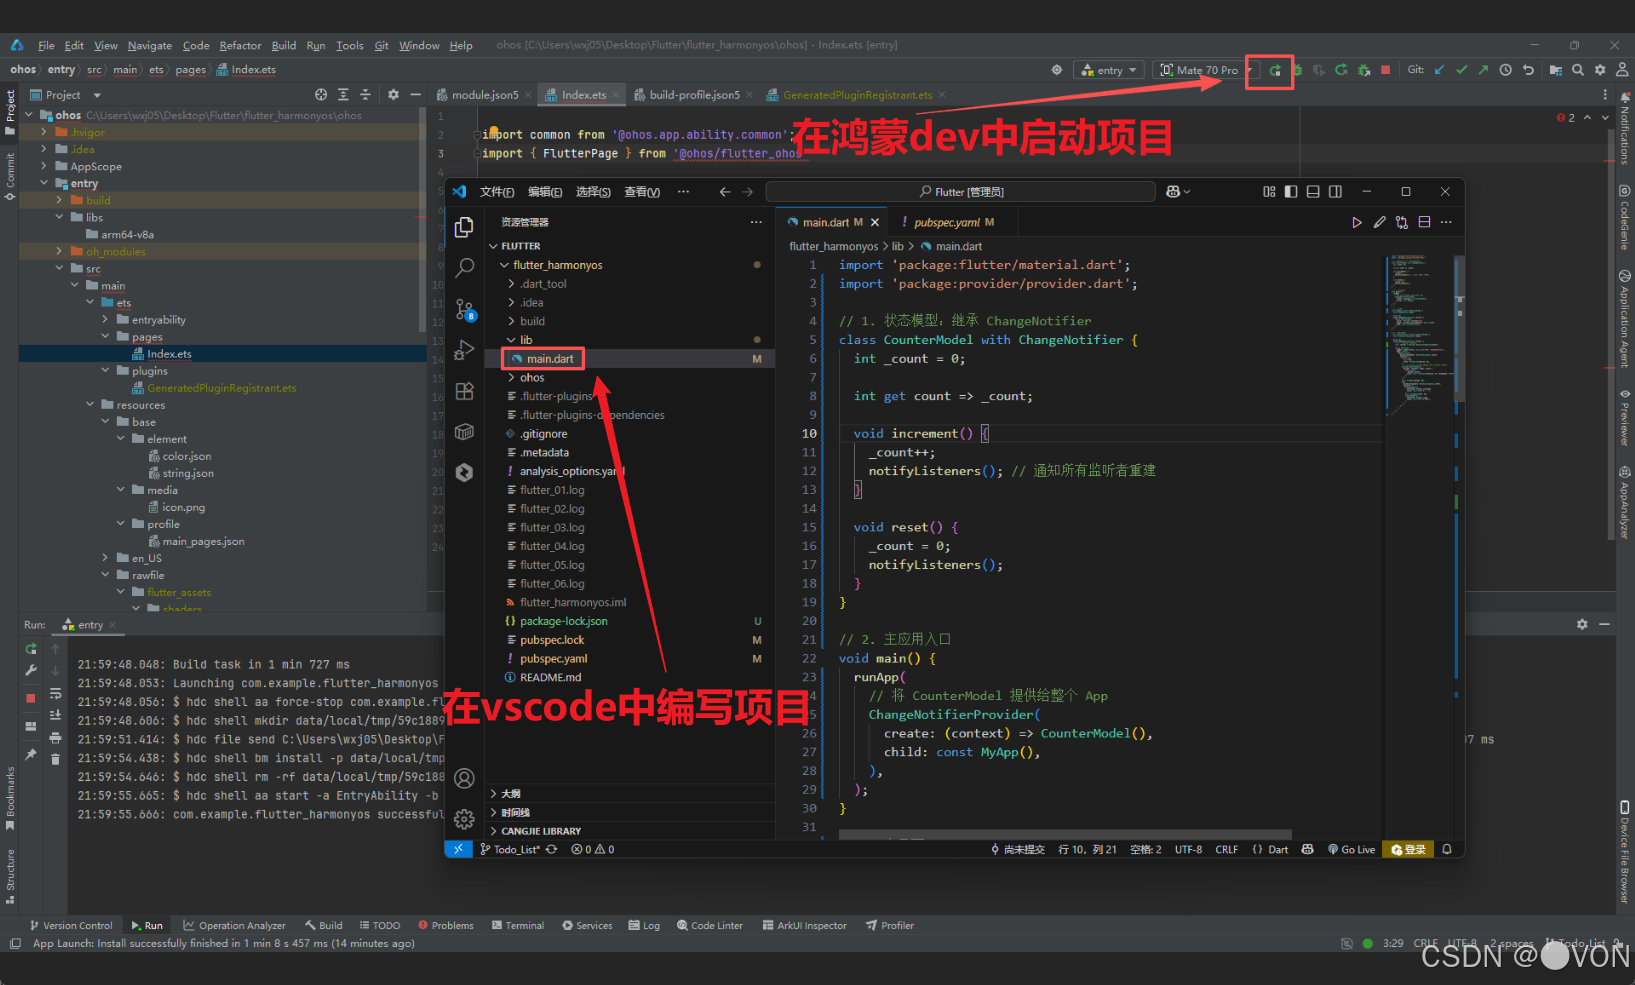
Task: Close the main.dart tab in VS Code
Action: pos(875,222)
